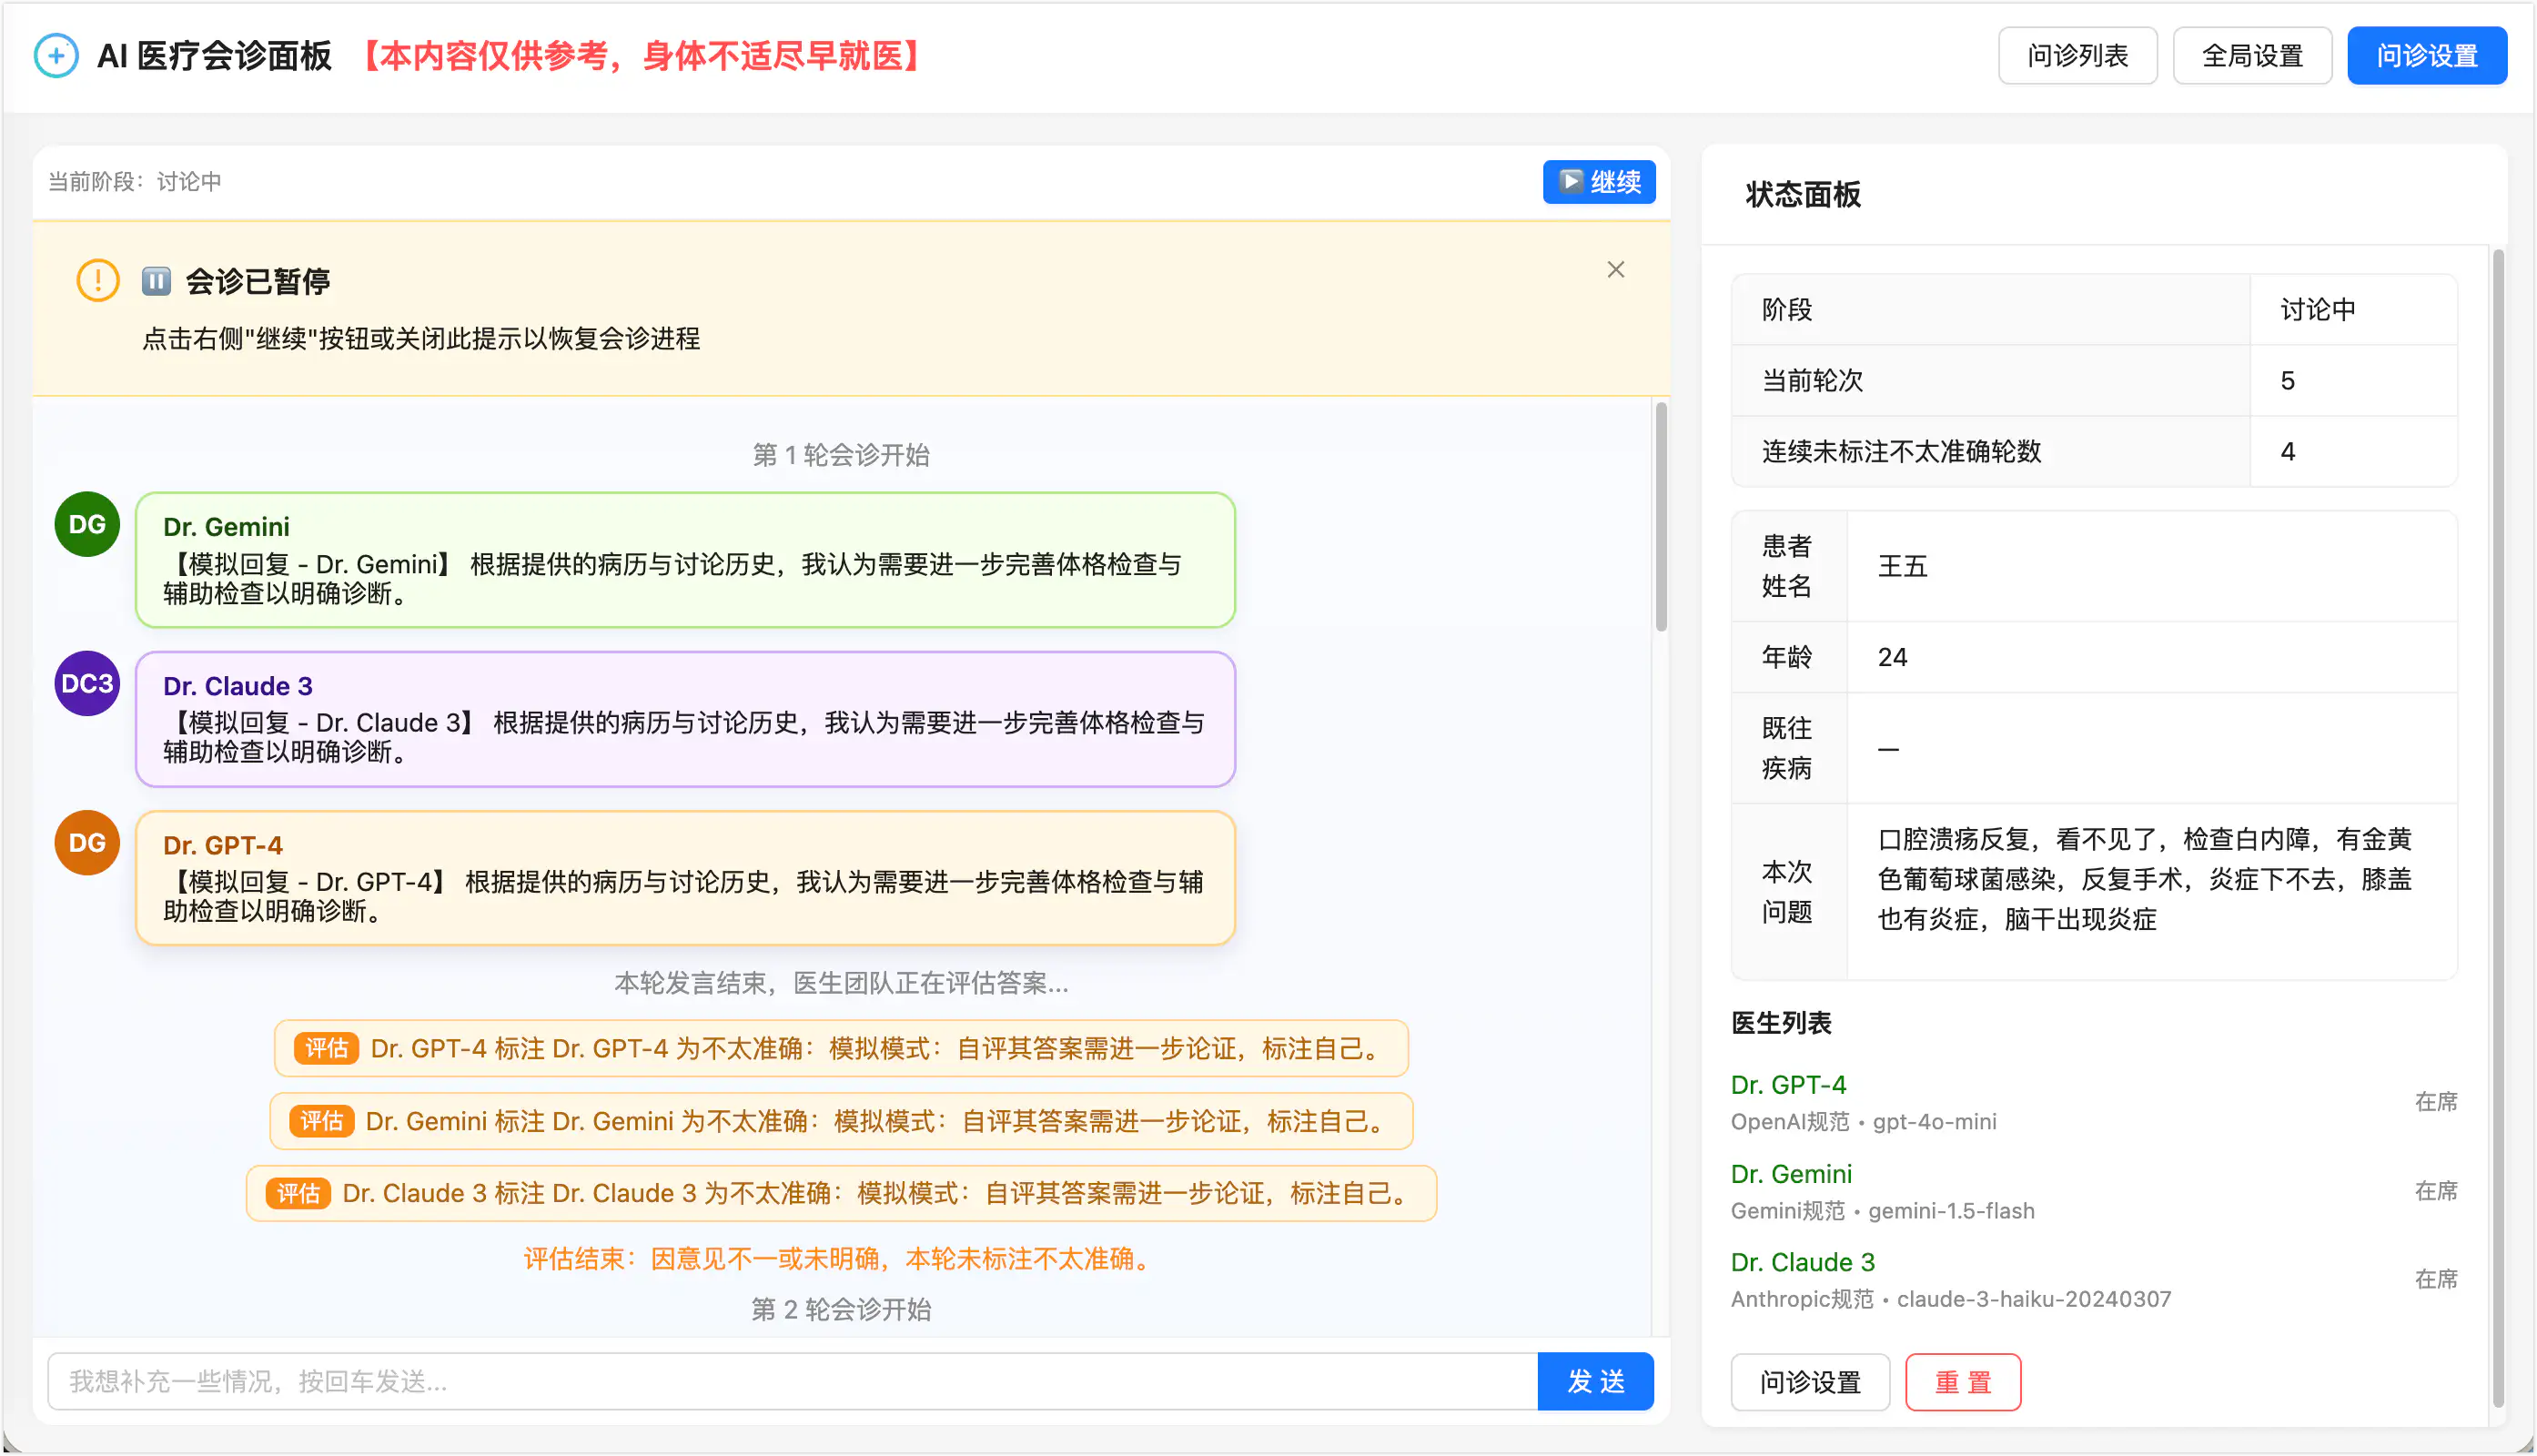Screen dimensions: 2537x1456
Task: Click the 发送 send button
Action: coord(1595,1381)
